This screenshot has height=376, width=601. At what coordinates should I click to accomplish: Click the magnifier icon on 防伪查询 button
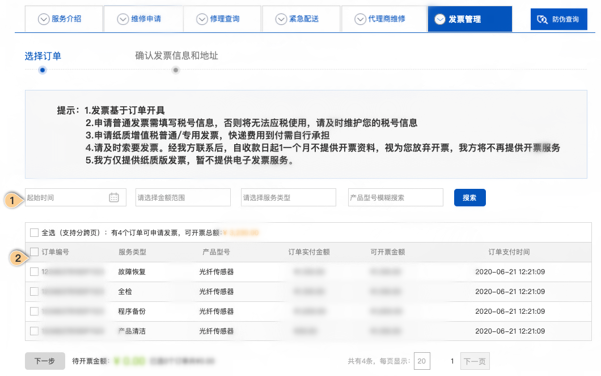click(x=542, y=19)
